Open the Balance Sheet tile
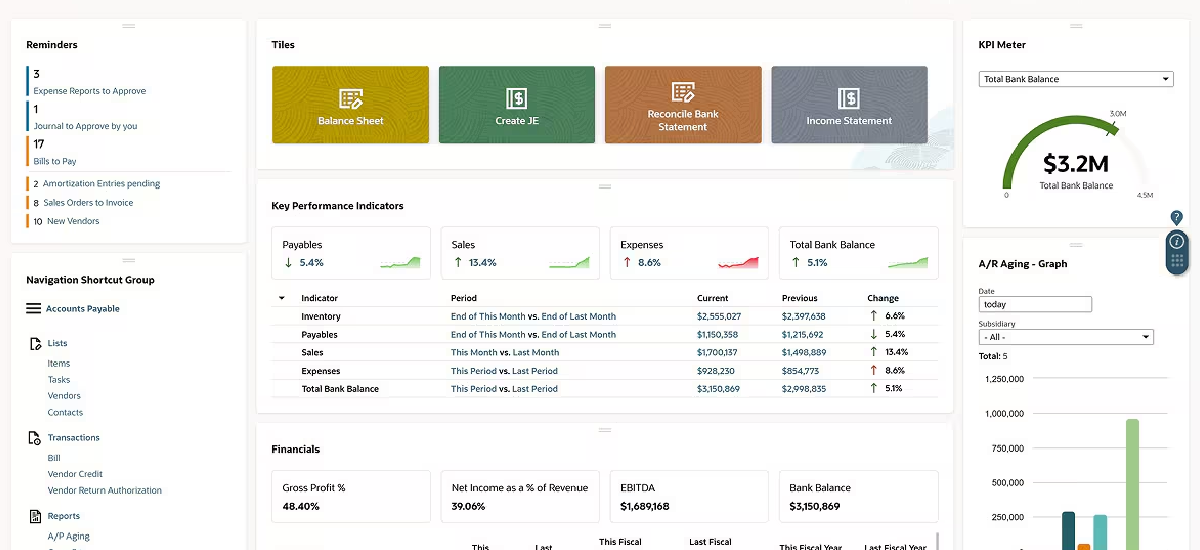The width and height of the screenshot is (1200, 550). coord(350,105)
